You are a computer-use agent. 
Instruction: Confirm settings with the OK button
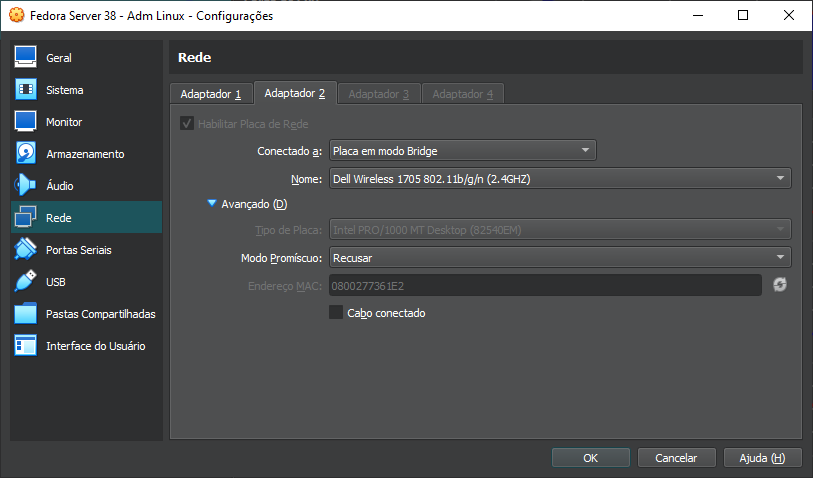[591, 458]
